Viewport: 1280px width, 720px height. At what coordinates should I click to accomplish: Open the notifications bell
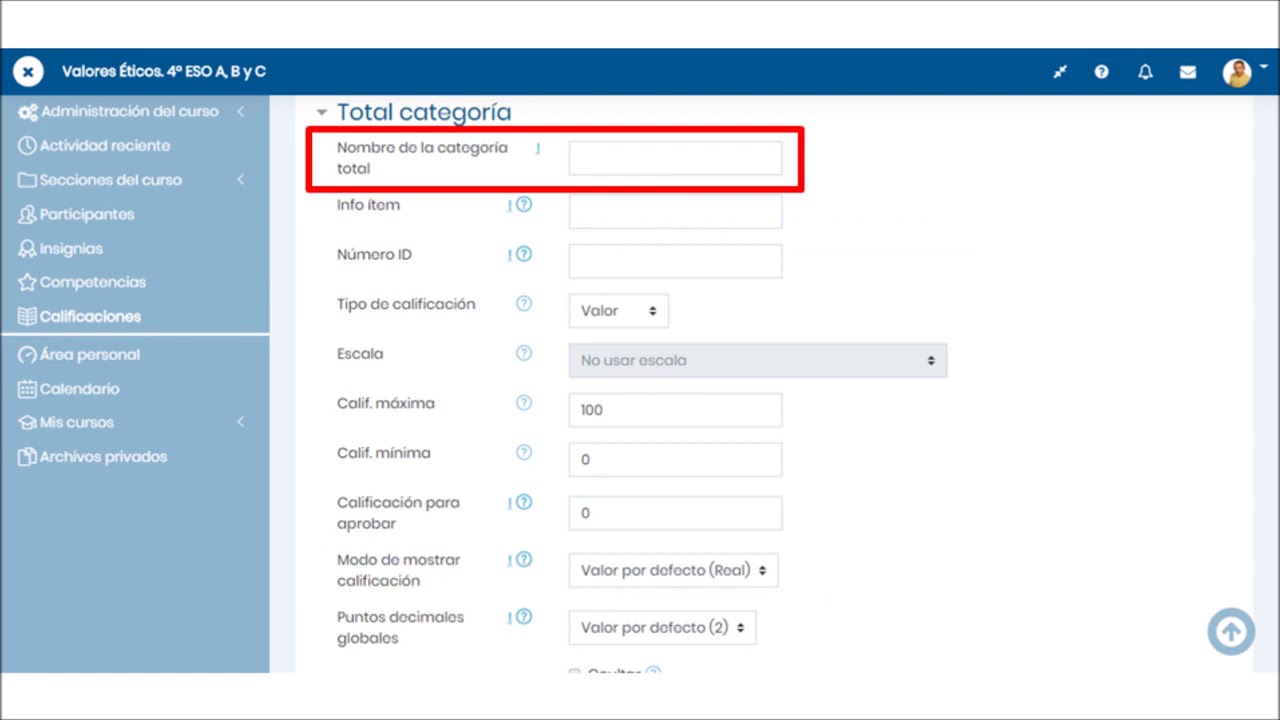click(1145, 72)
